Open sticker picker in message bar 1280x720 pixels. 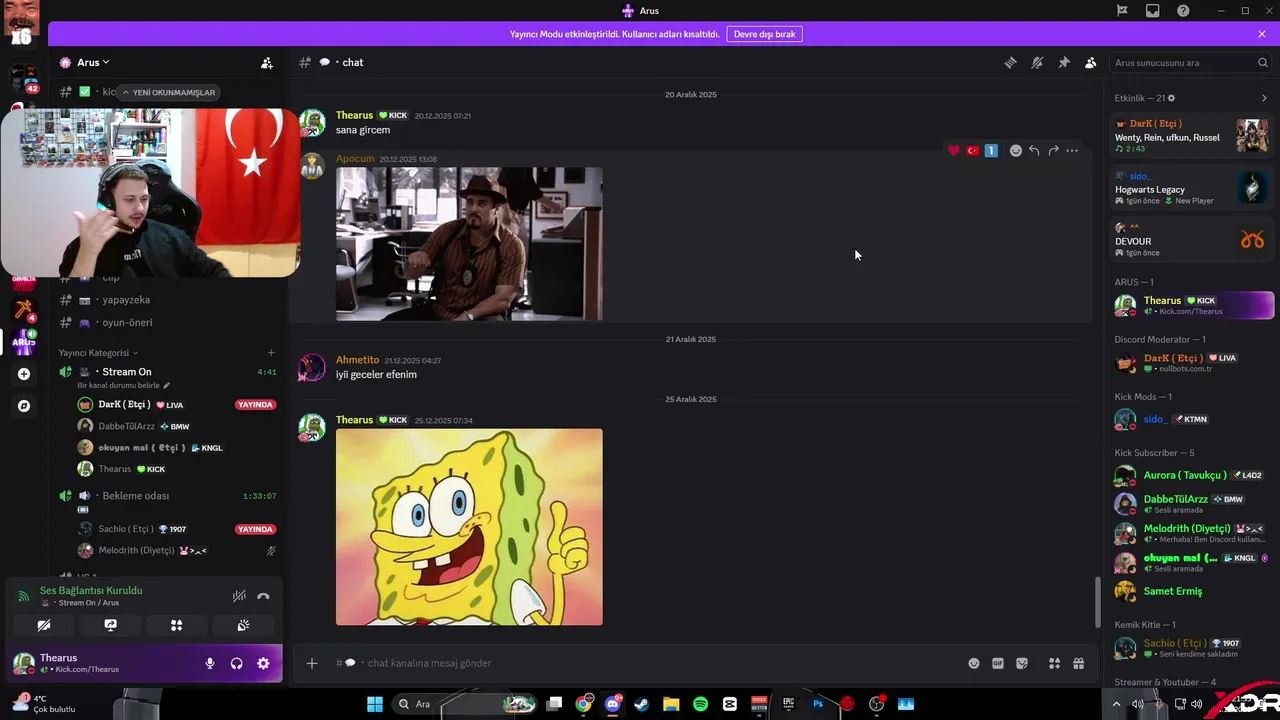[1022, 663]
